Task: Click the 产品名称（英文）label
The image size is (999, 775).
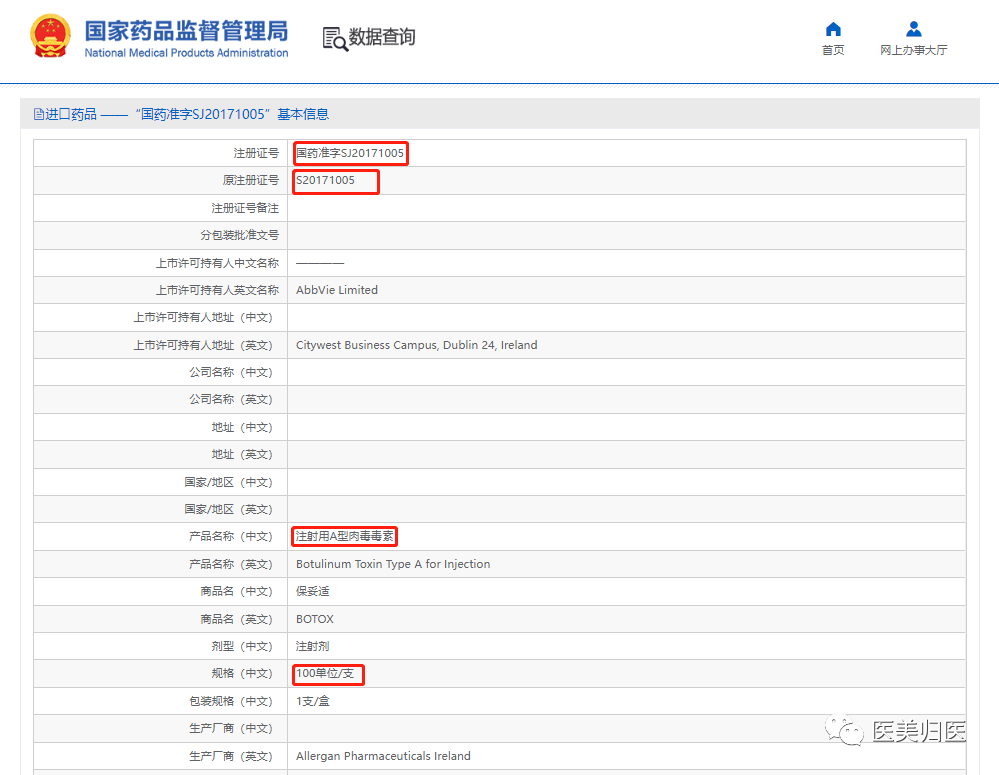Action: point(231,564)
